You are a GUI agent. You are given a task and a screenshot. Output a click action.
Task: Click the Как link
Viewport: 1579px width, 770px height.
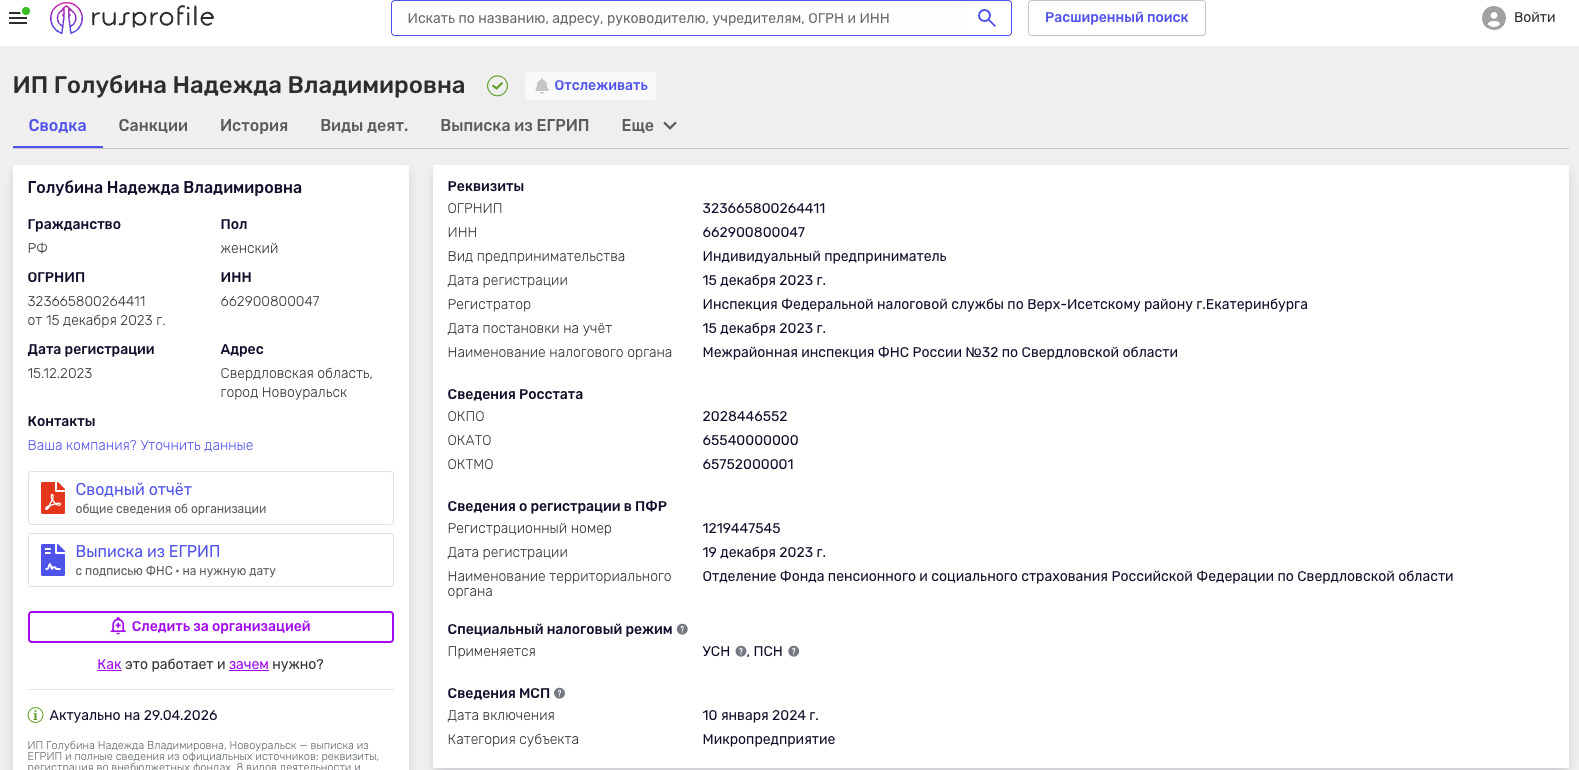pos(109,664)
